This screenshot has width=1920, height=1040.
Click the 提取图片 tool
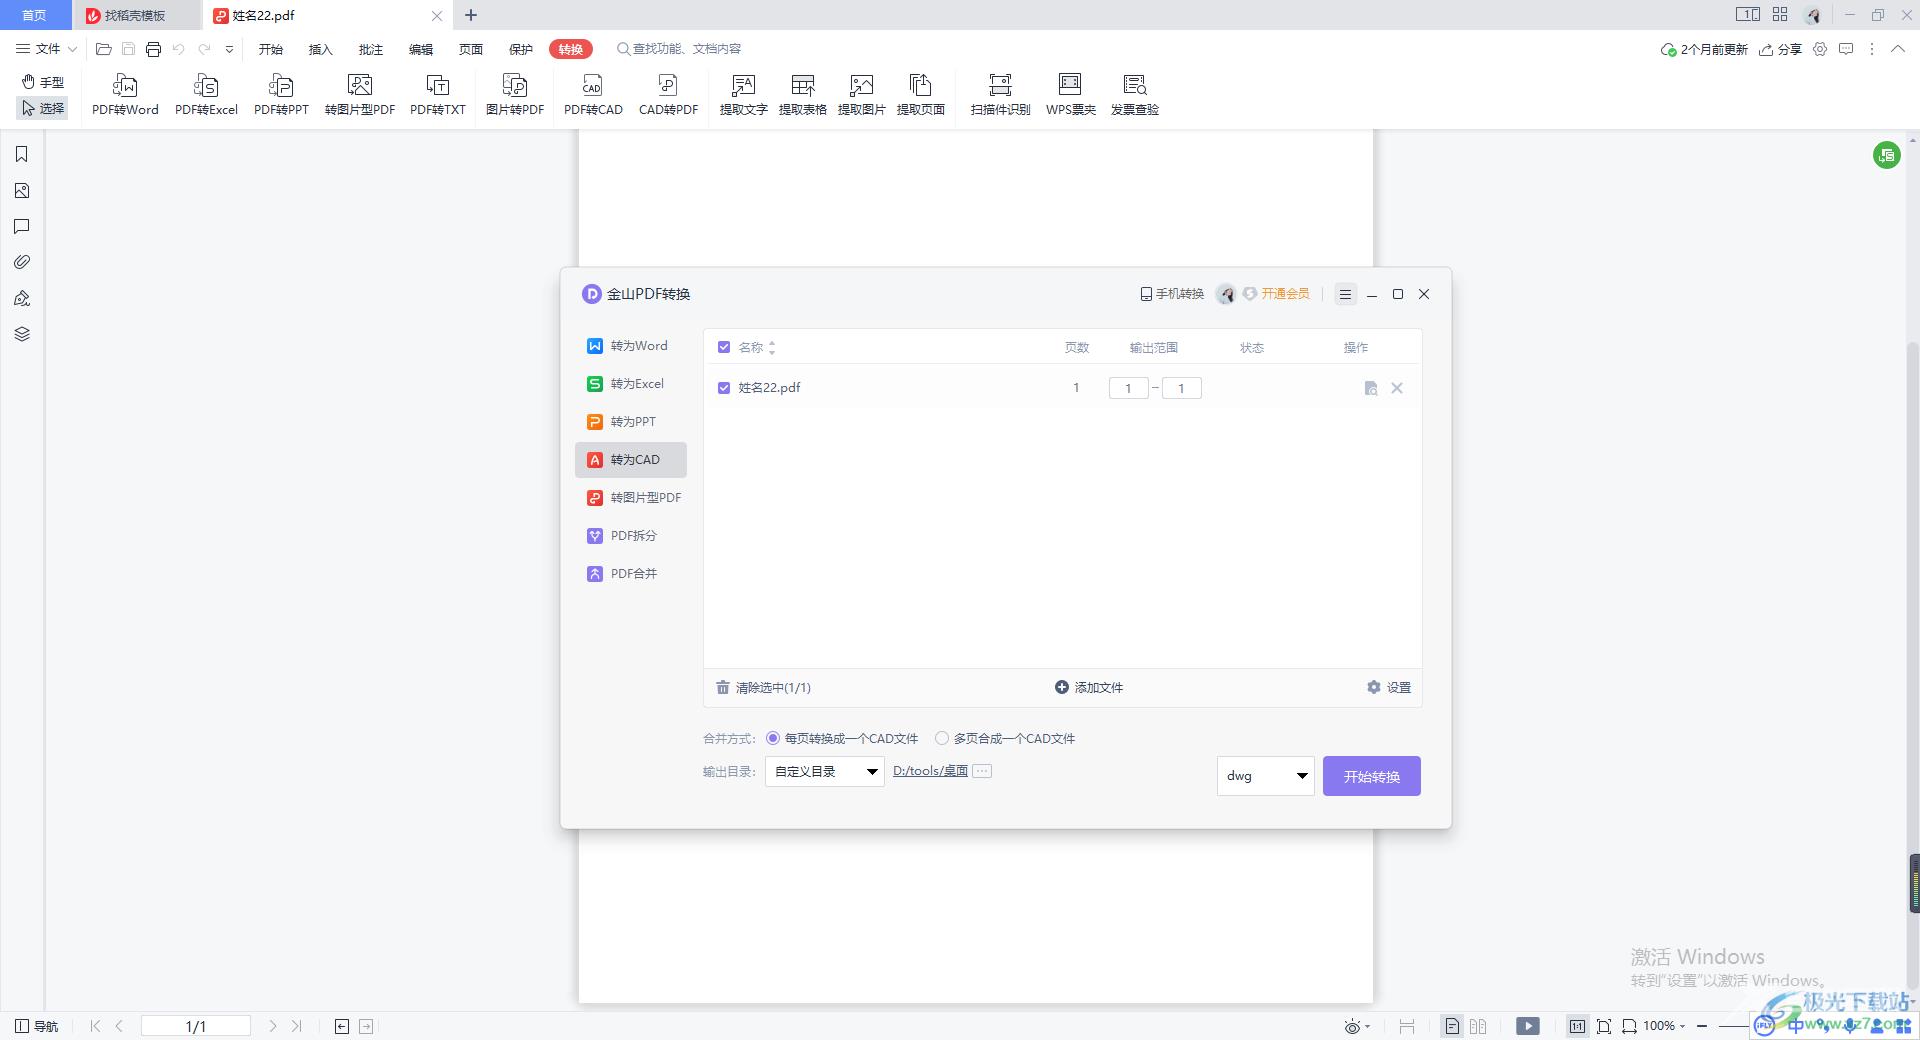click(x=862, y=95)
